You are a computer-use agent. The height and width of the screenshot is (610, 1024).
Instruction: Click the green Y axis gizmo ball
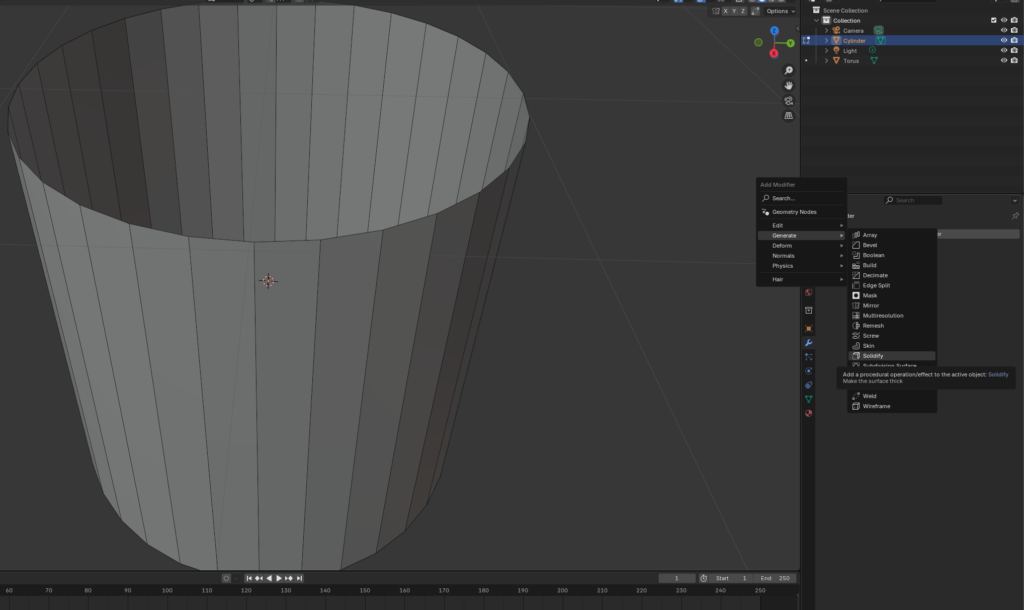tap(790, 43)
